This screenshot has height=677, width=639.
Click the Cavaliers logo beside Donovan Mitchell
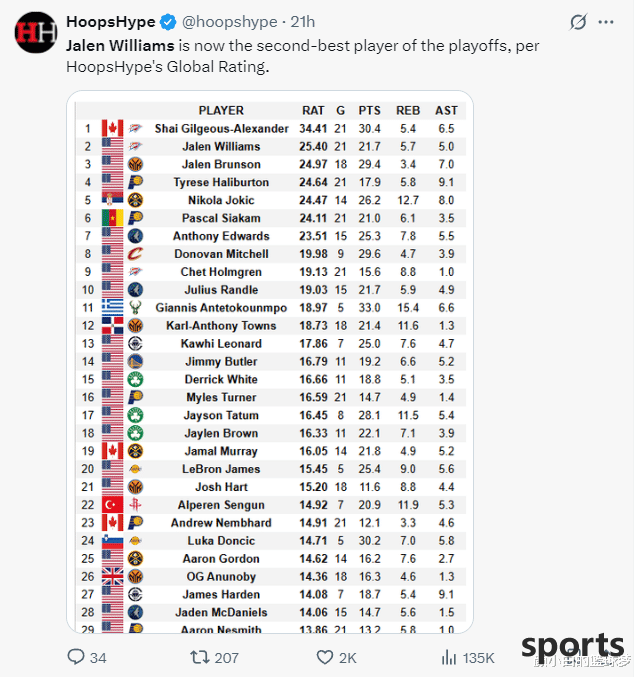coord(136,254)
